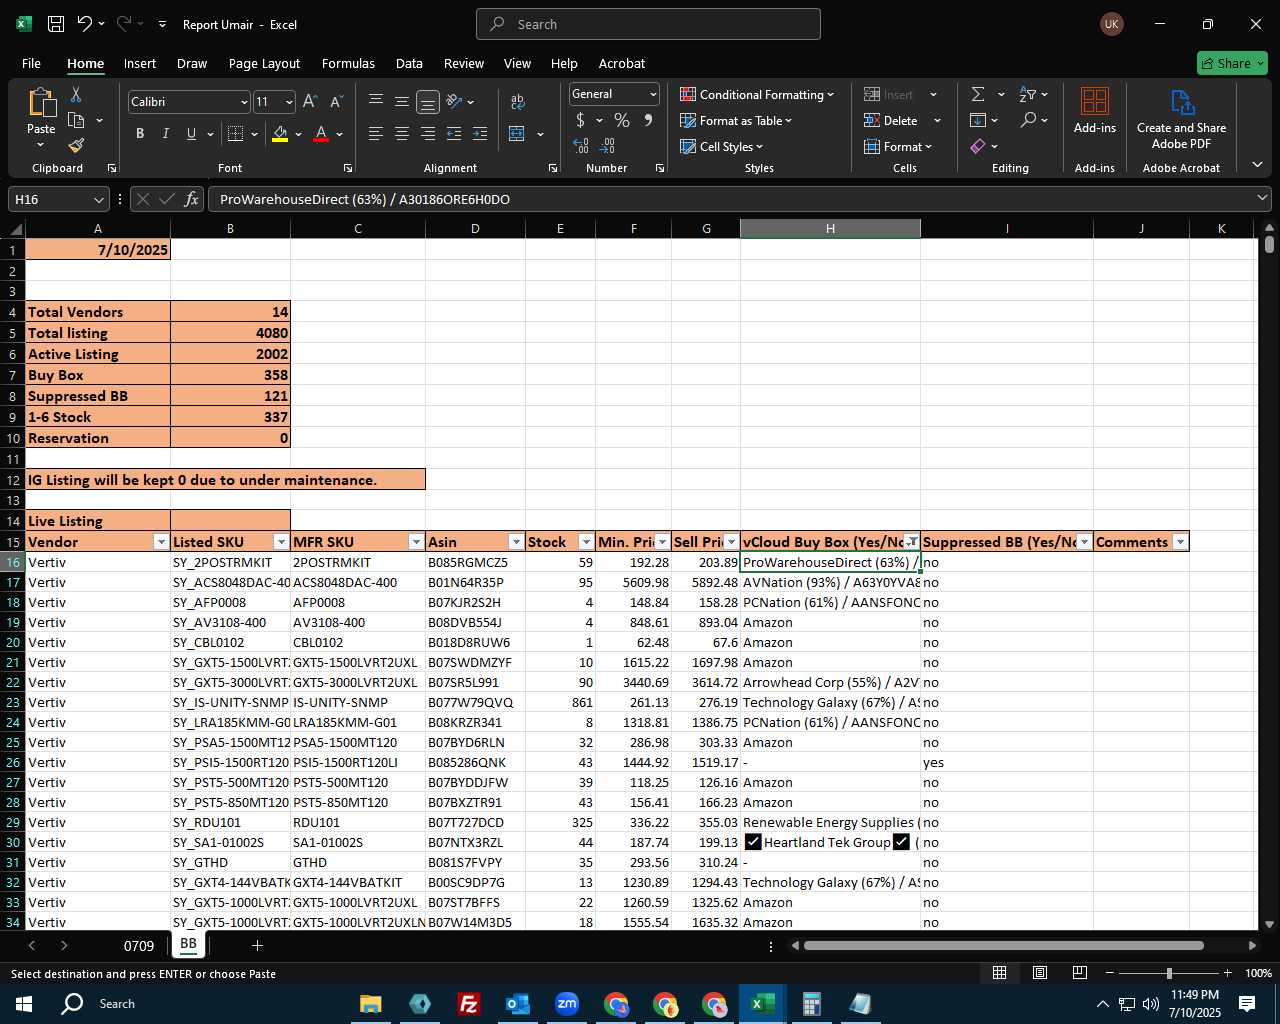1280x1024 pixels.
Task: Toggle Align Left in Alignment group
Action: (376, 134)
